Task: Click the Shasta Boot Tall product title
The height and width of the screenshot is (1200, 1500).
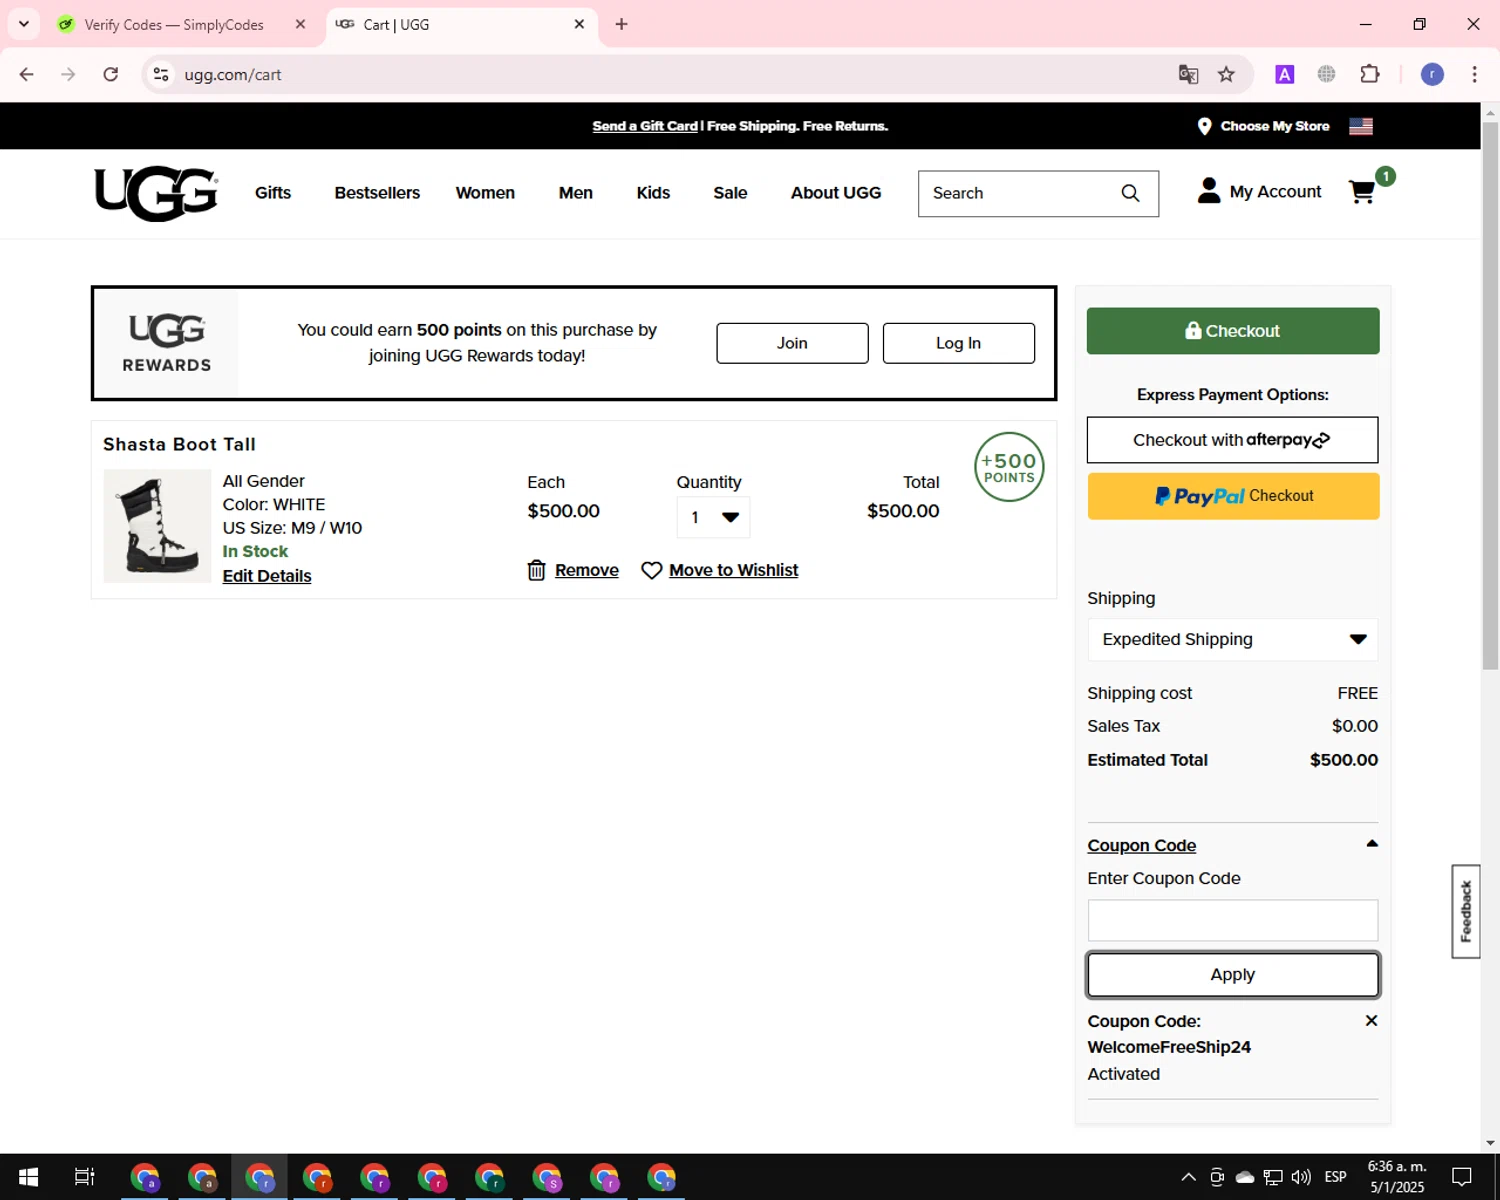Action: coord(179,444)
